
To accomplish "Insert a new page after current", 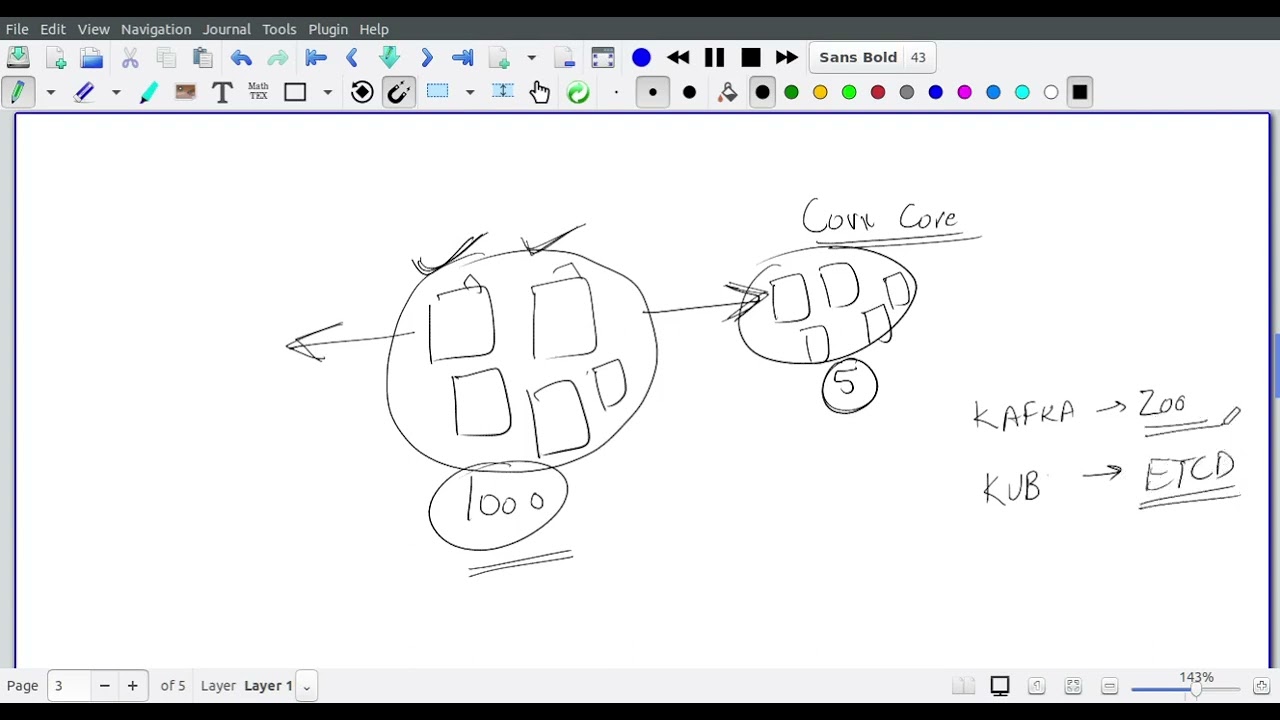I will 499,57.
